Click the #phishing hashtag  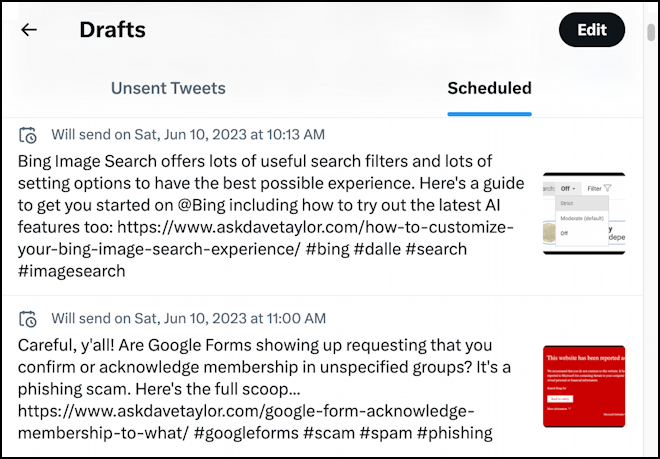pos(454,433)
